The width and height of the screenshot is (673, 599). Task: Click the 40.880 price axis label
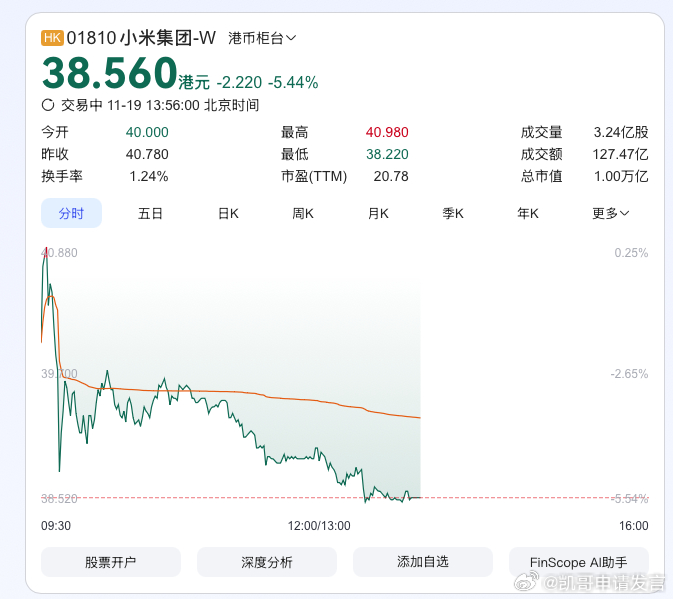pyautogui.click(x=59, y=253)
